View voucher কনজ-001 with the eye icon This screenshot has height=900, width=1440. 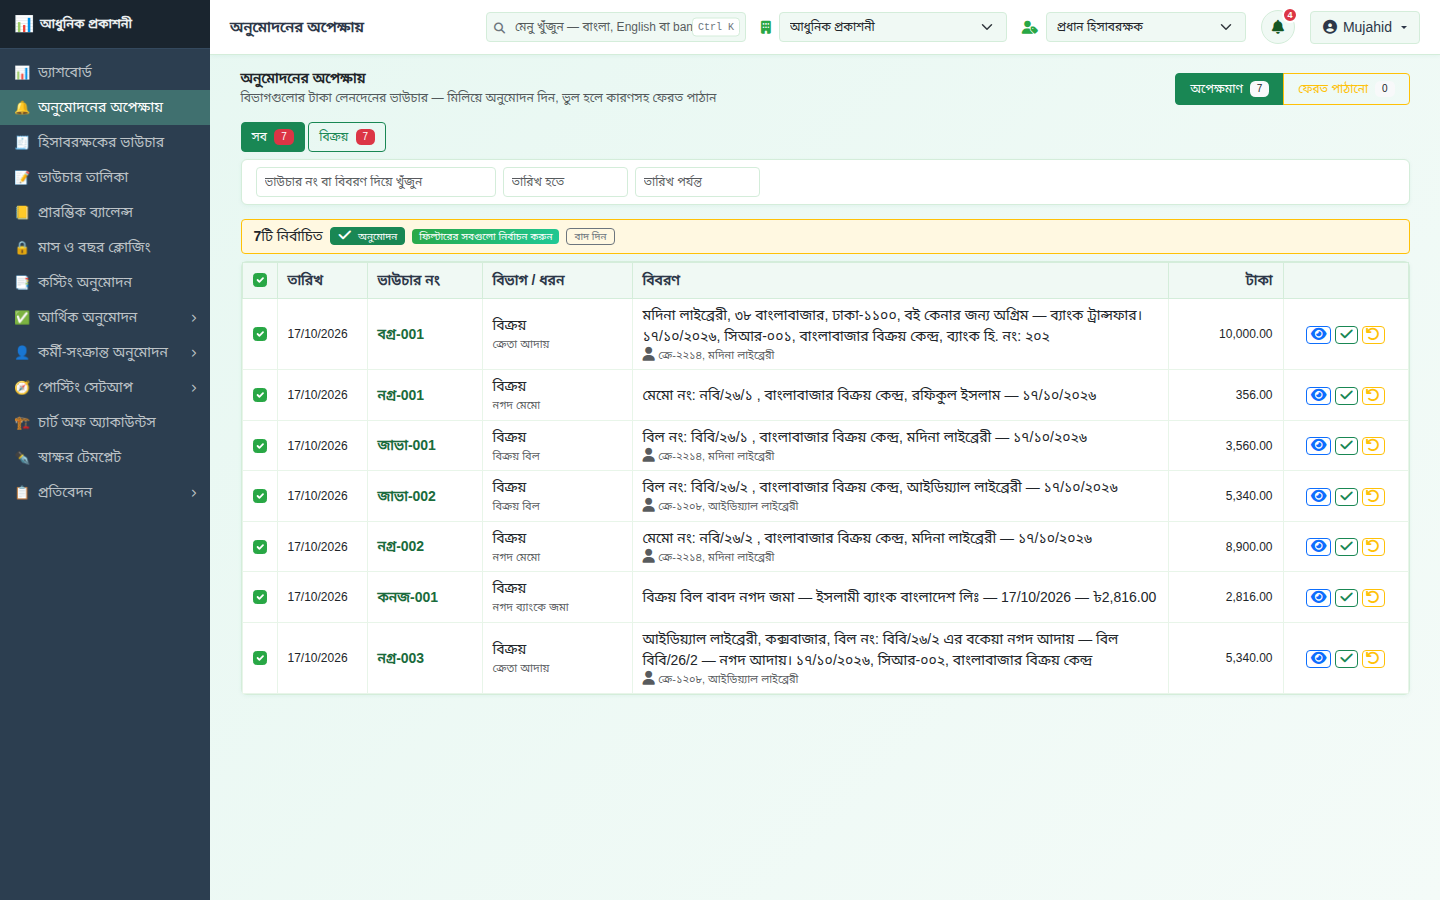click(x=1319, y=597)
